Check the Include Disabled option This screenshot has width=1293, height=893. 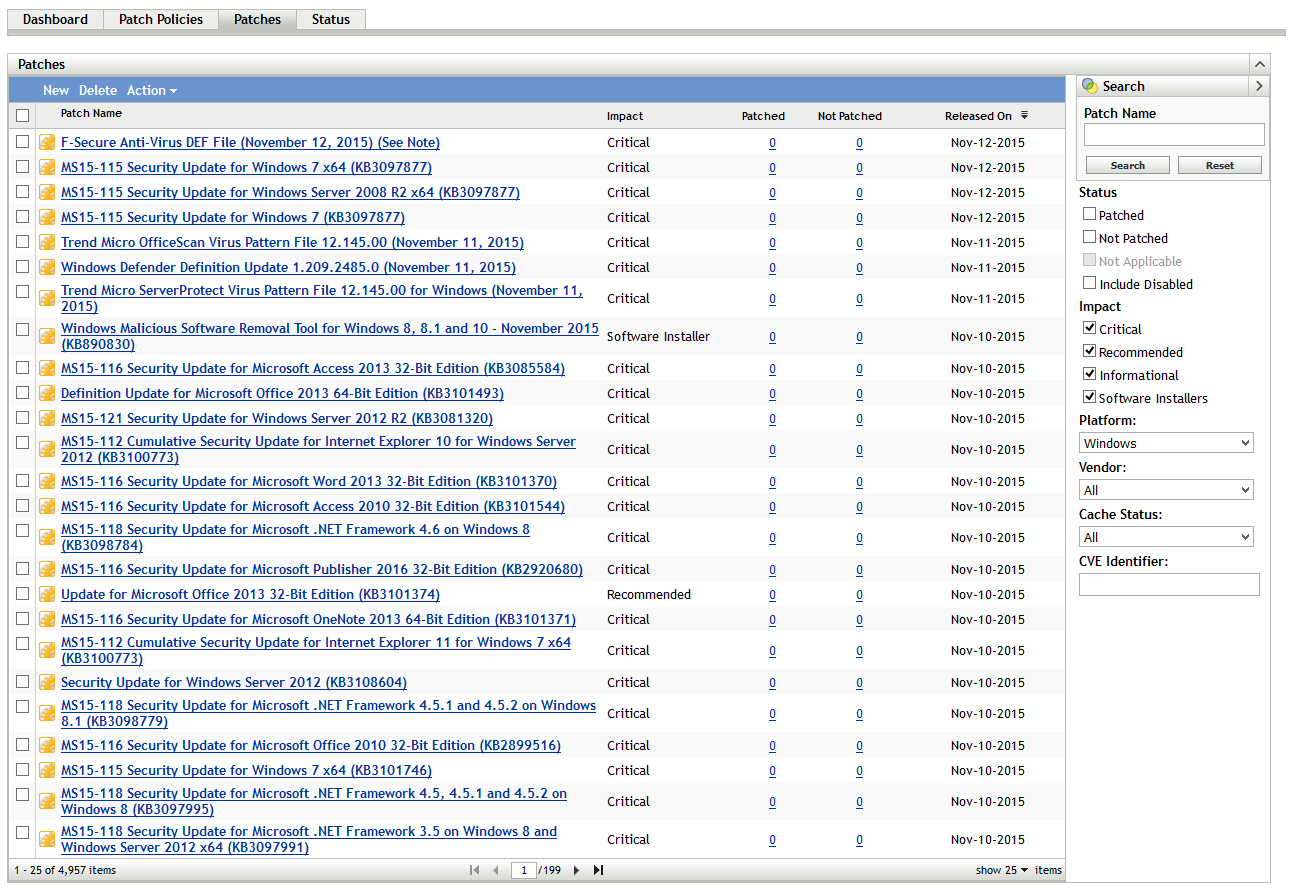1090,283
